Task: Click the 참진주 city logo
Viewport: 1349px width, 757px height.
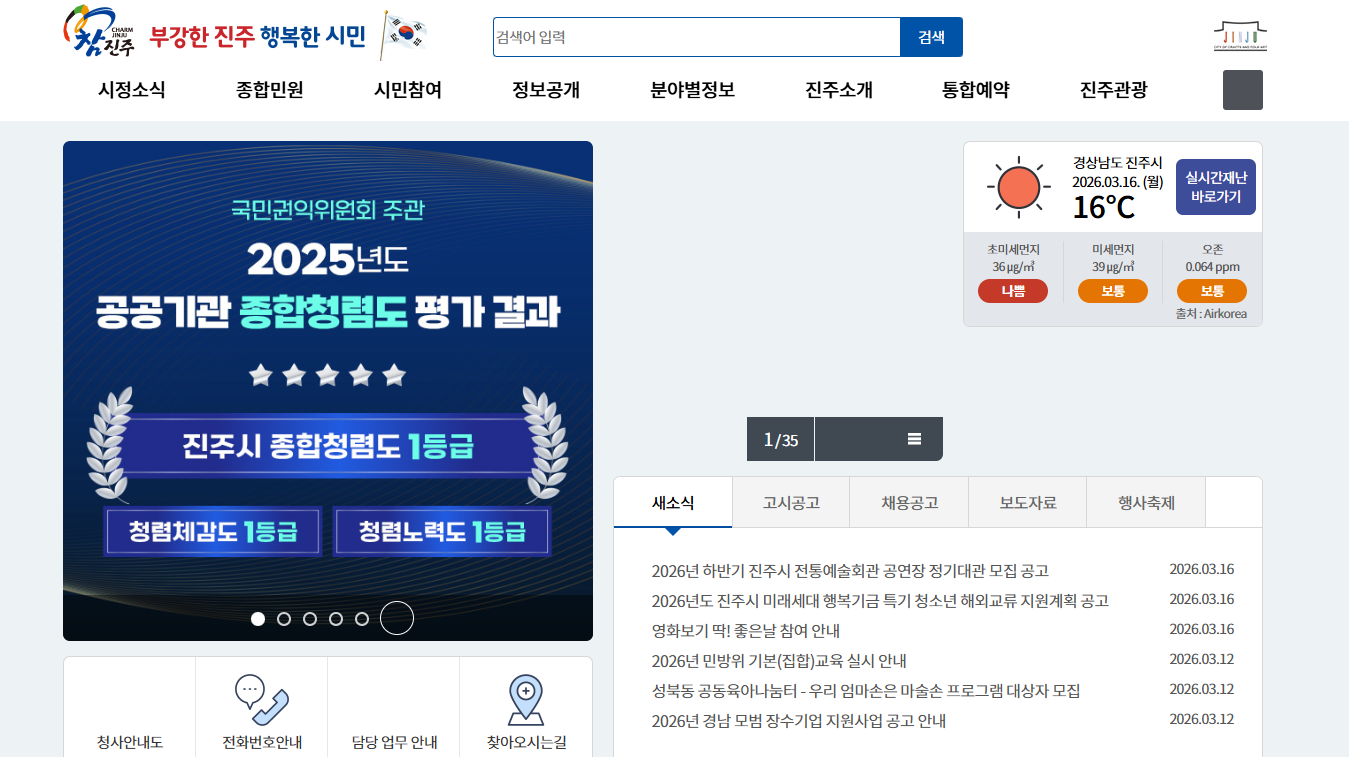Action: (98, 30)
